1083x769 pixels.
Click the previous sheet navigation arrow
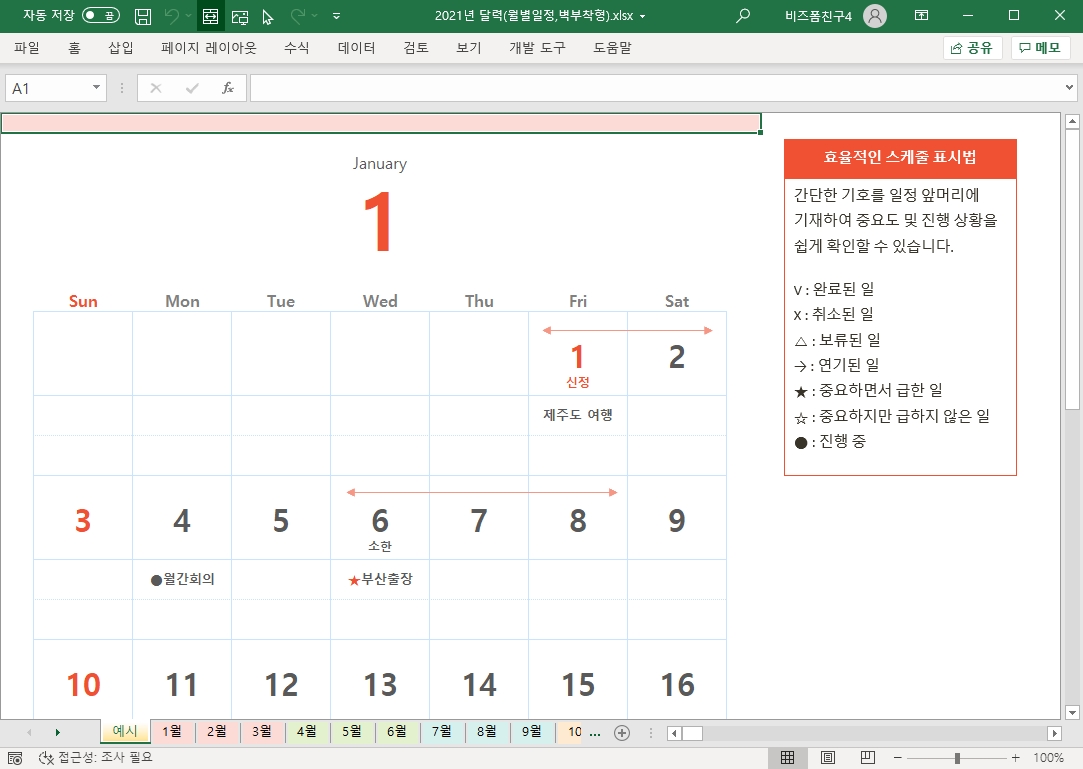coord(29,732)
